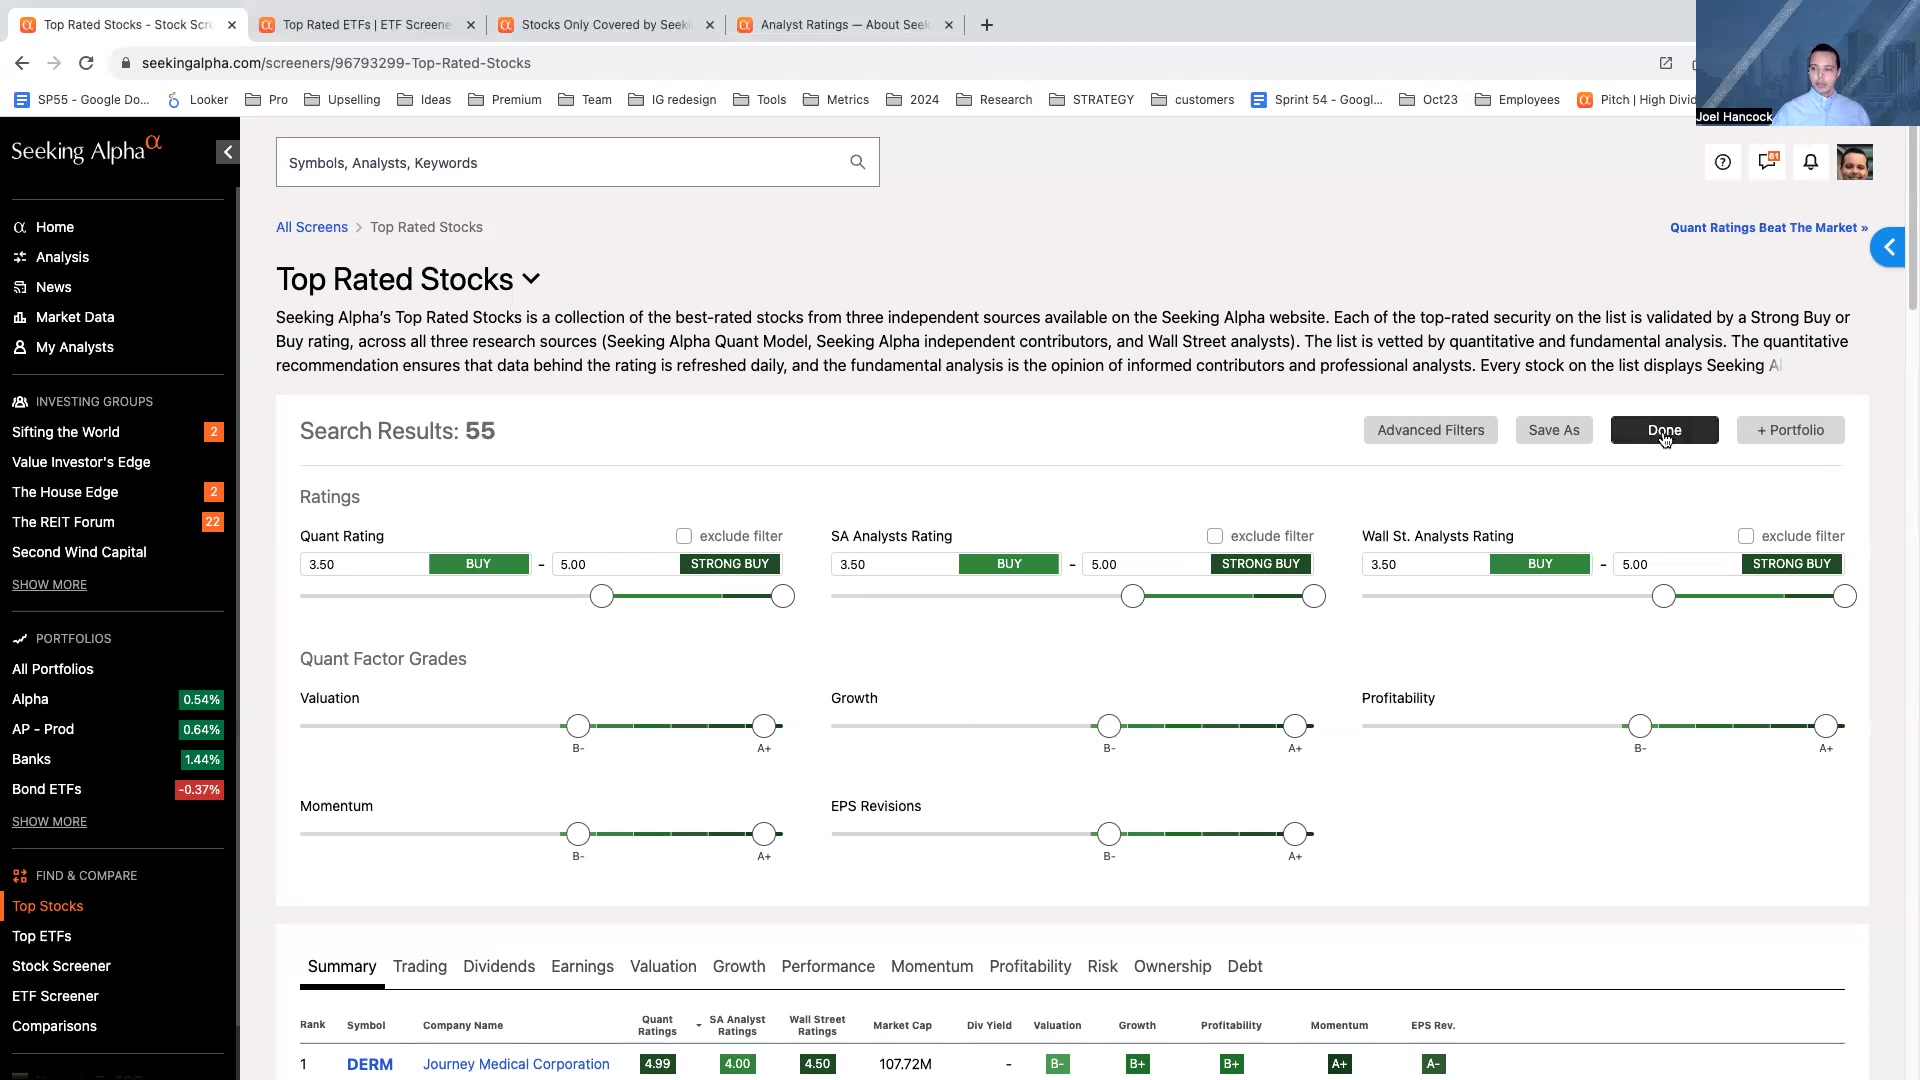
Task: Open the SP55 Google Doc bookmark
Action: pyautogui.click(x=82, y=100)
